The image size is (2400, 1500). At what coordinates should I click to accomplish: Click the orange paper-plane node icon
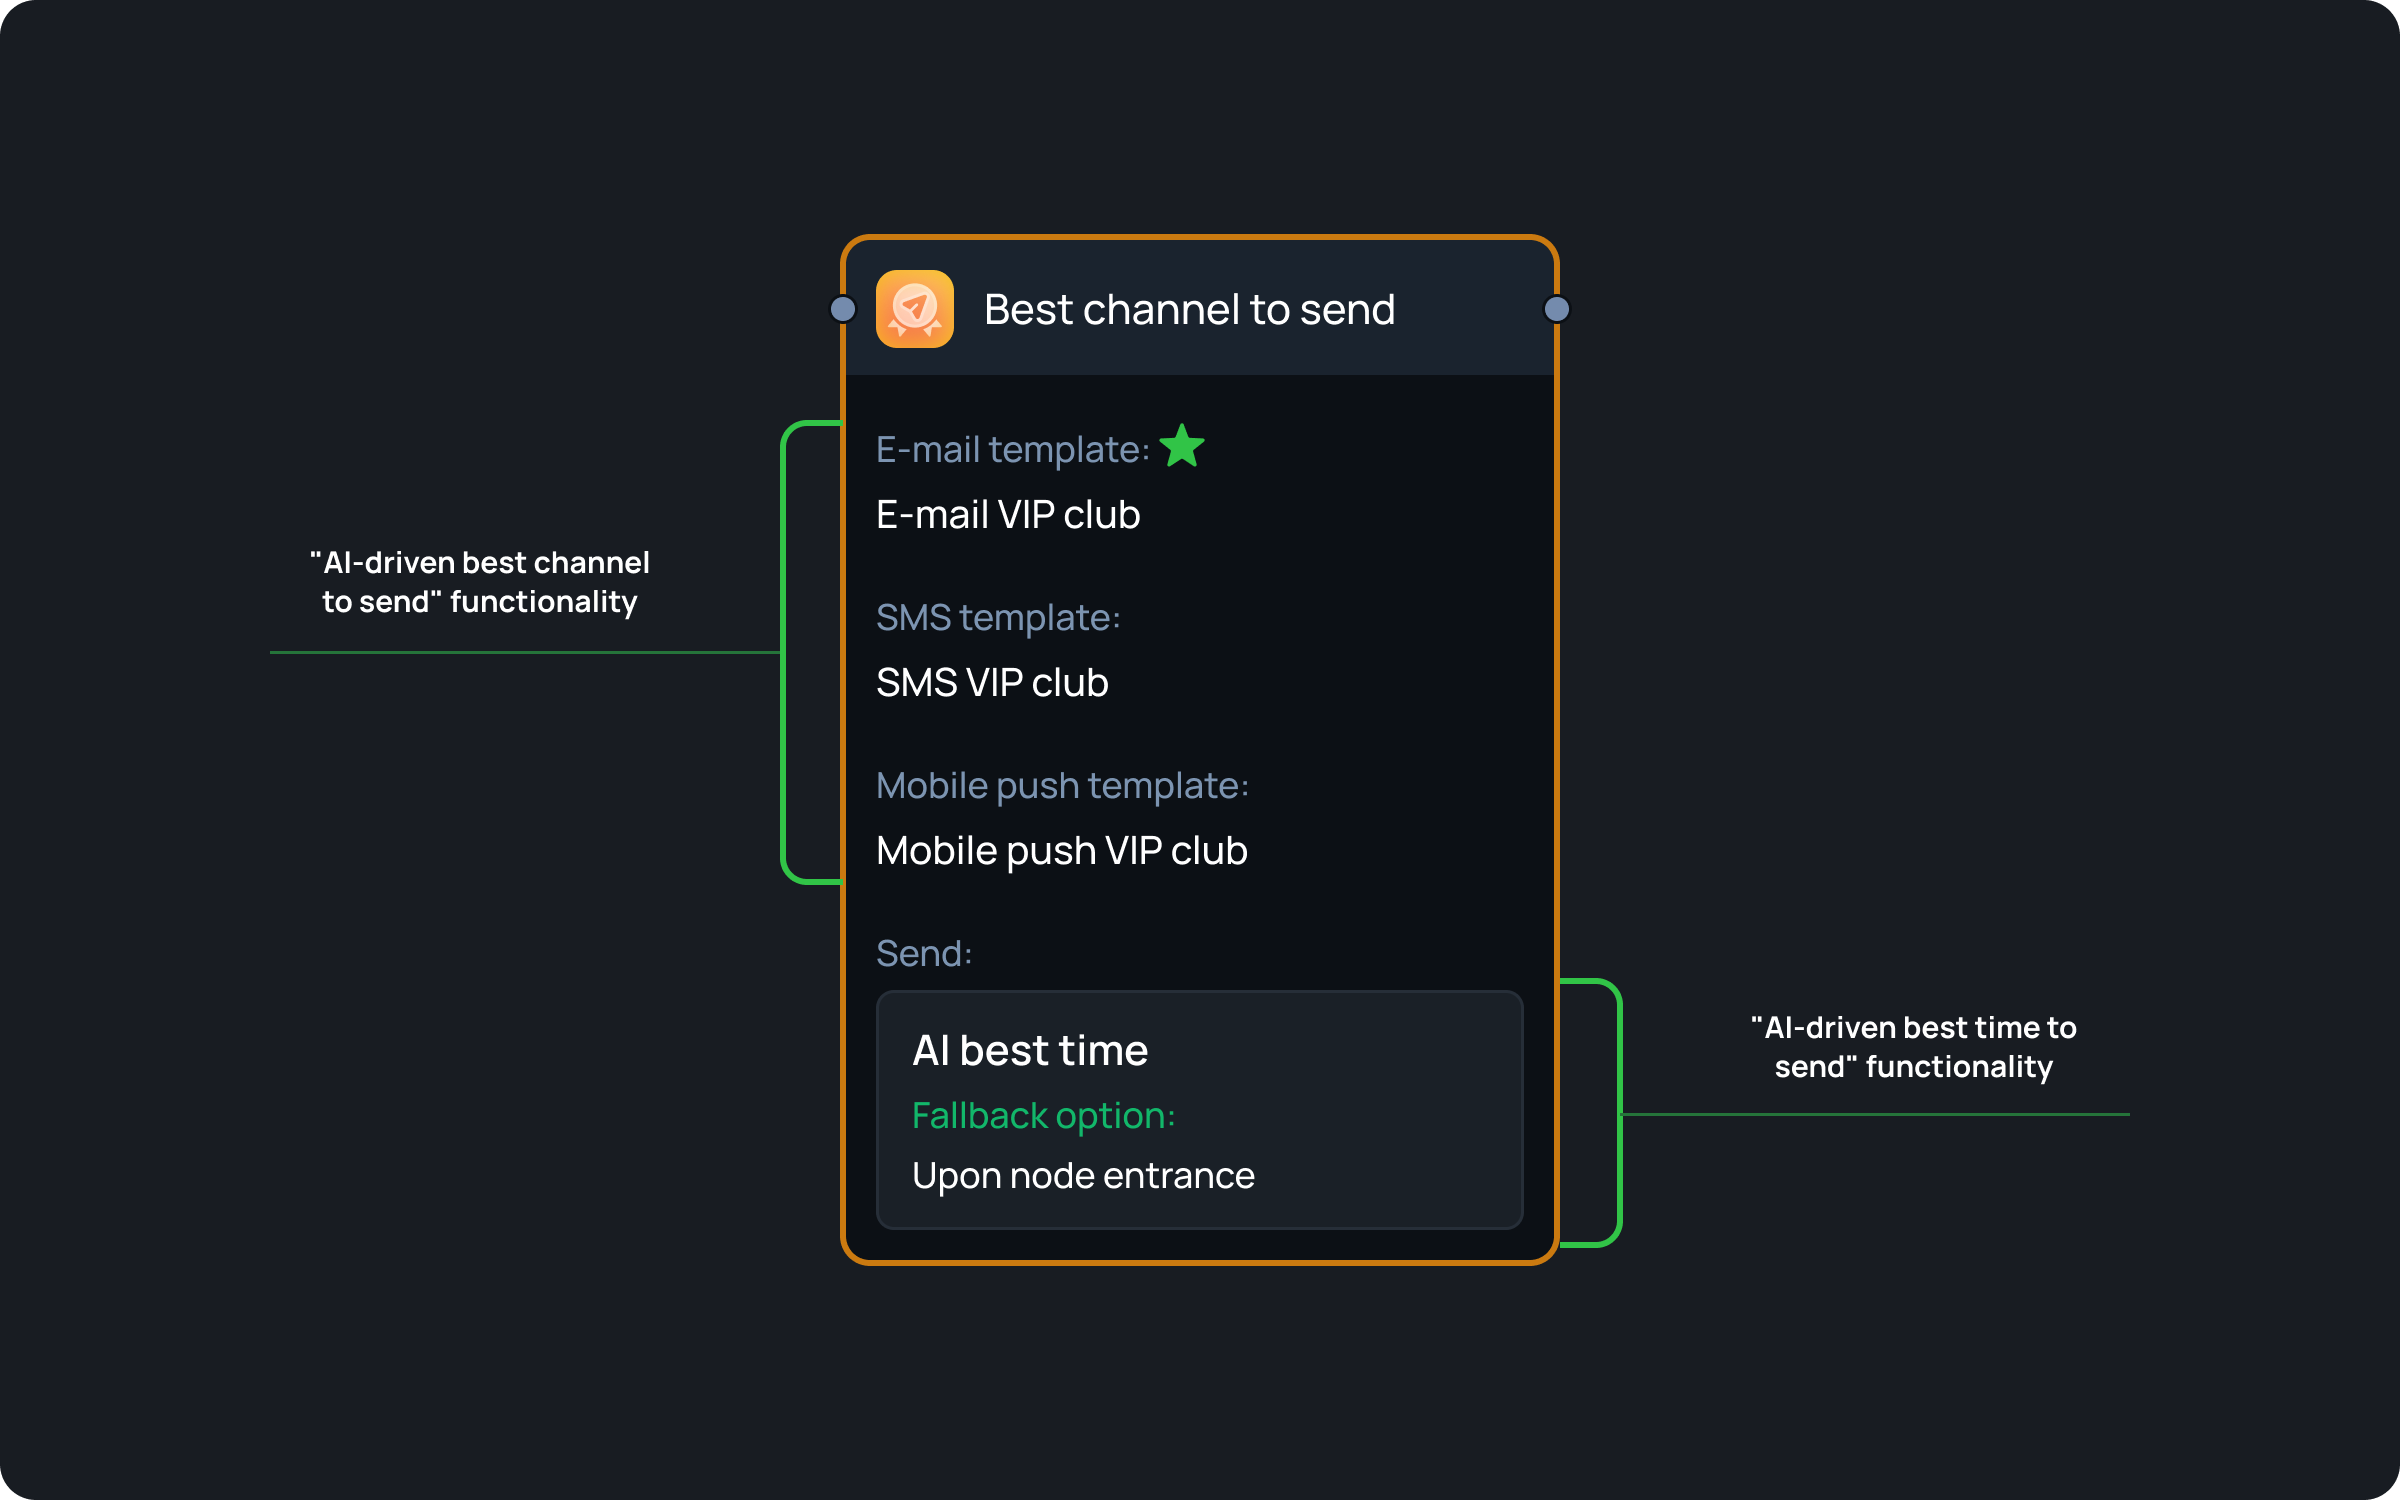(914, 309)
